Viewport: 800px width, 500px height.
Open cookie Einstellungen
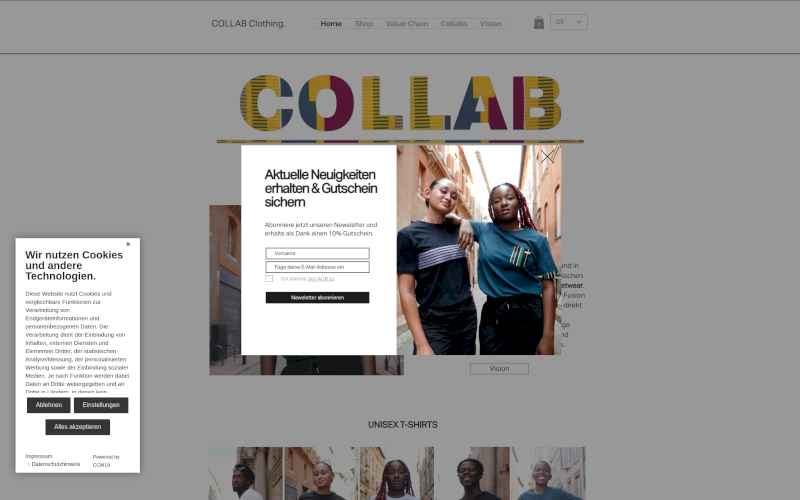click(101, 405)
